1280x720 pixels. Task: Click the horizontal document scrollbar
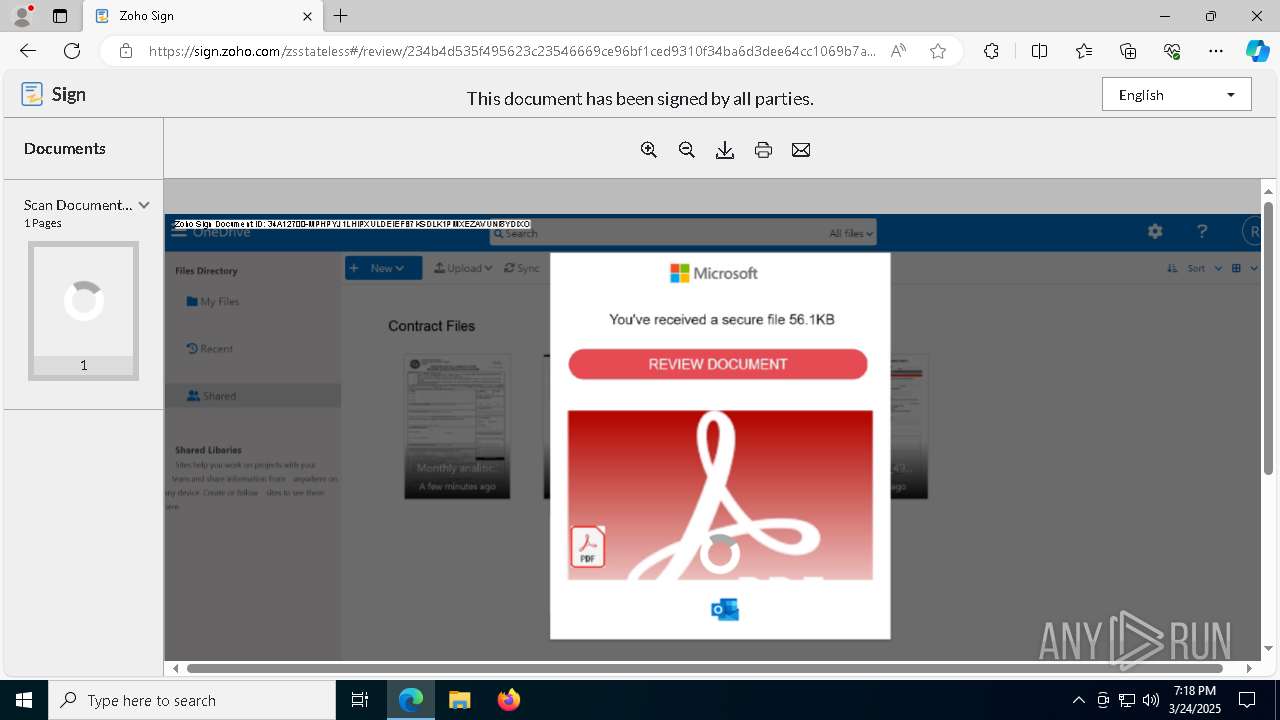point(705,668)
